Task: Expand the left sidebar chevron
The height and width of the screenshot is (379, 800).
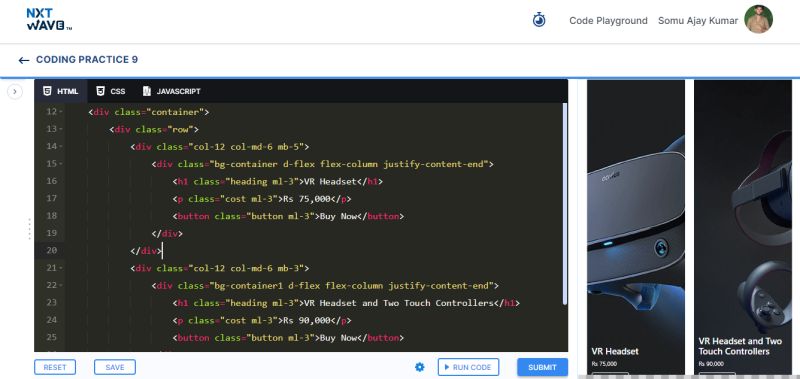Action: (15, 92)
